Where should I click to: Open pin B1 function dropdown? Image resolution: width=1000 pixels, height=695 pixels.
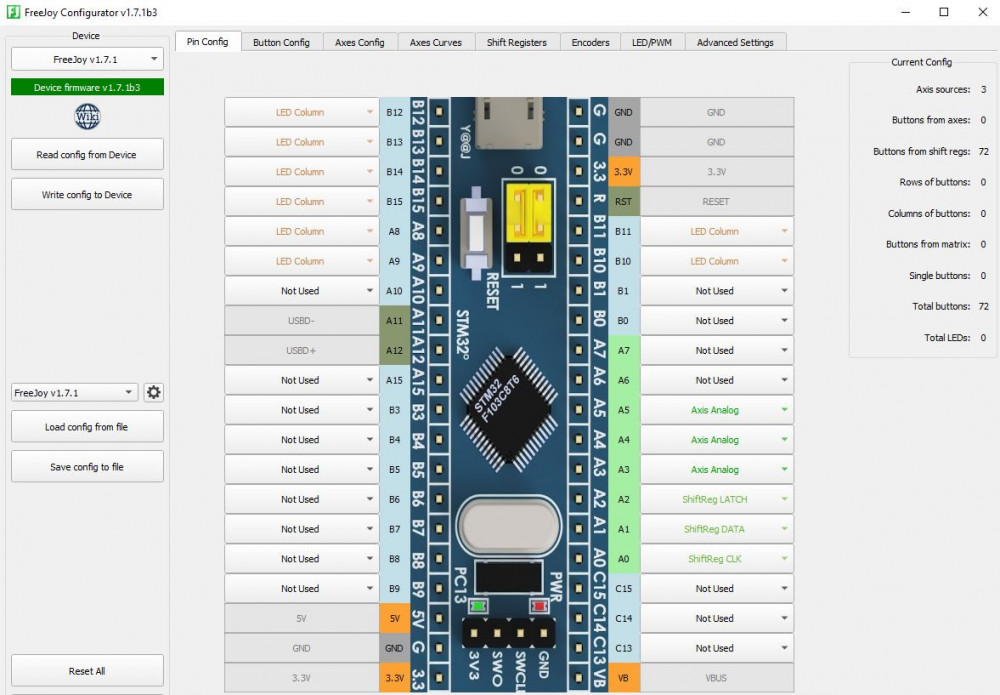pyautogui.click(x=717, y=291)
